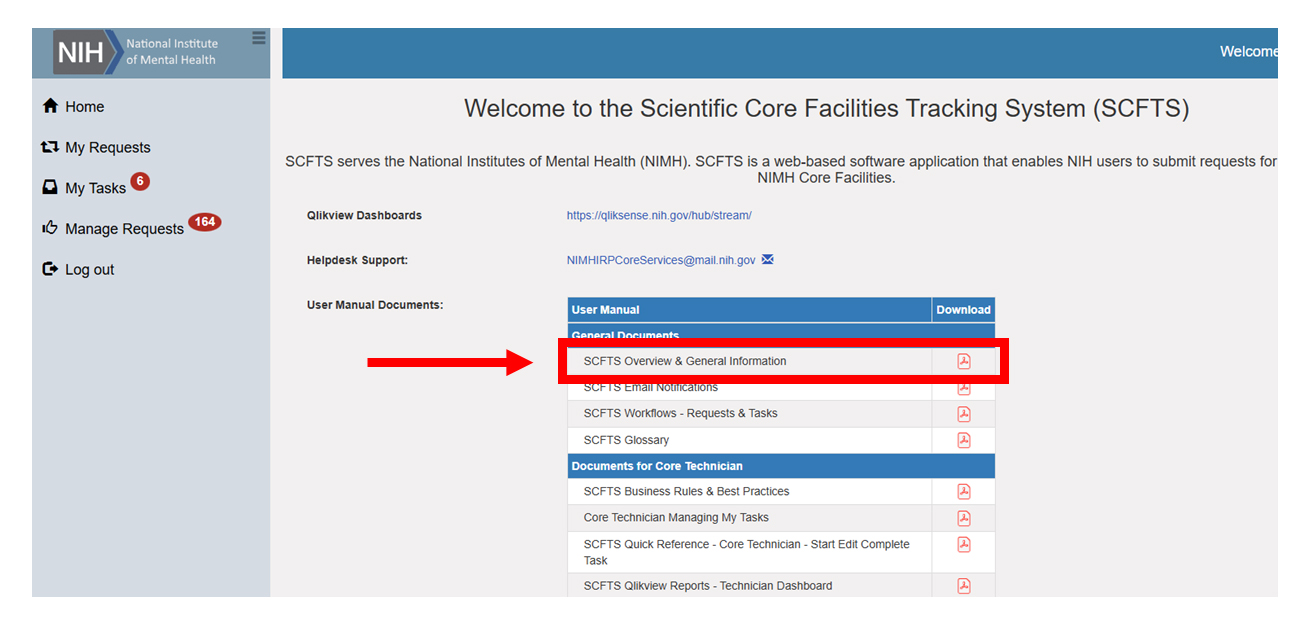Click the NIMHIRPCoreServices helpdesk email link
1312x625 pixels.
click(660, 261)
